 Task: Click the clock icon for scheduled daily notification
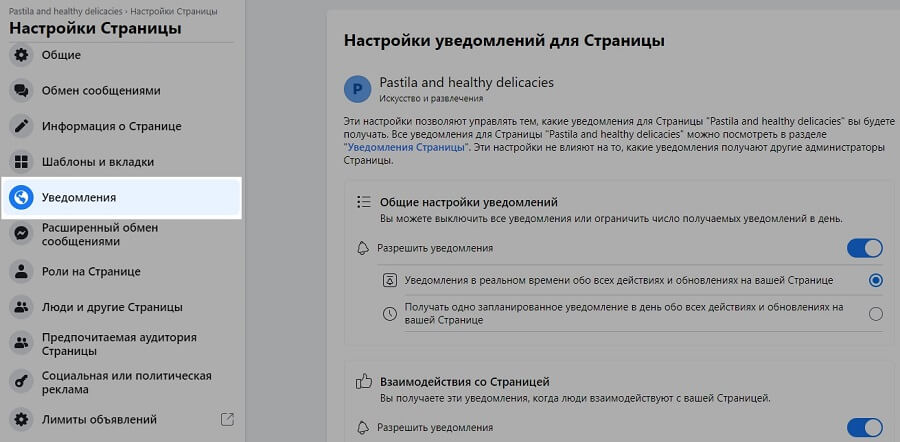(390, 314)
